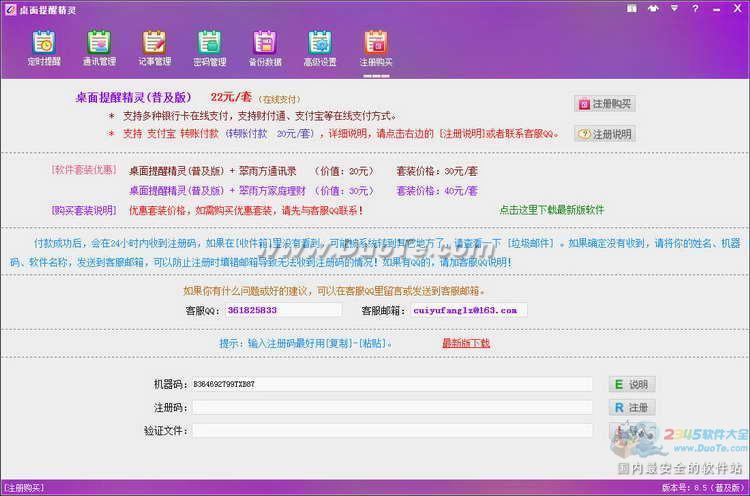750x496 pixels.
Task: Open the 高级设置 advanced settings
Action: point(320,48)
